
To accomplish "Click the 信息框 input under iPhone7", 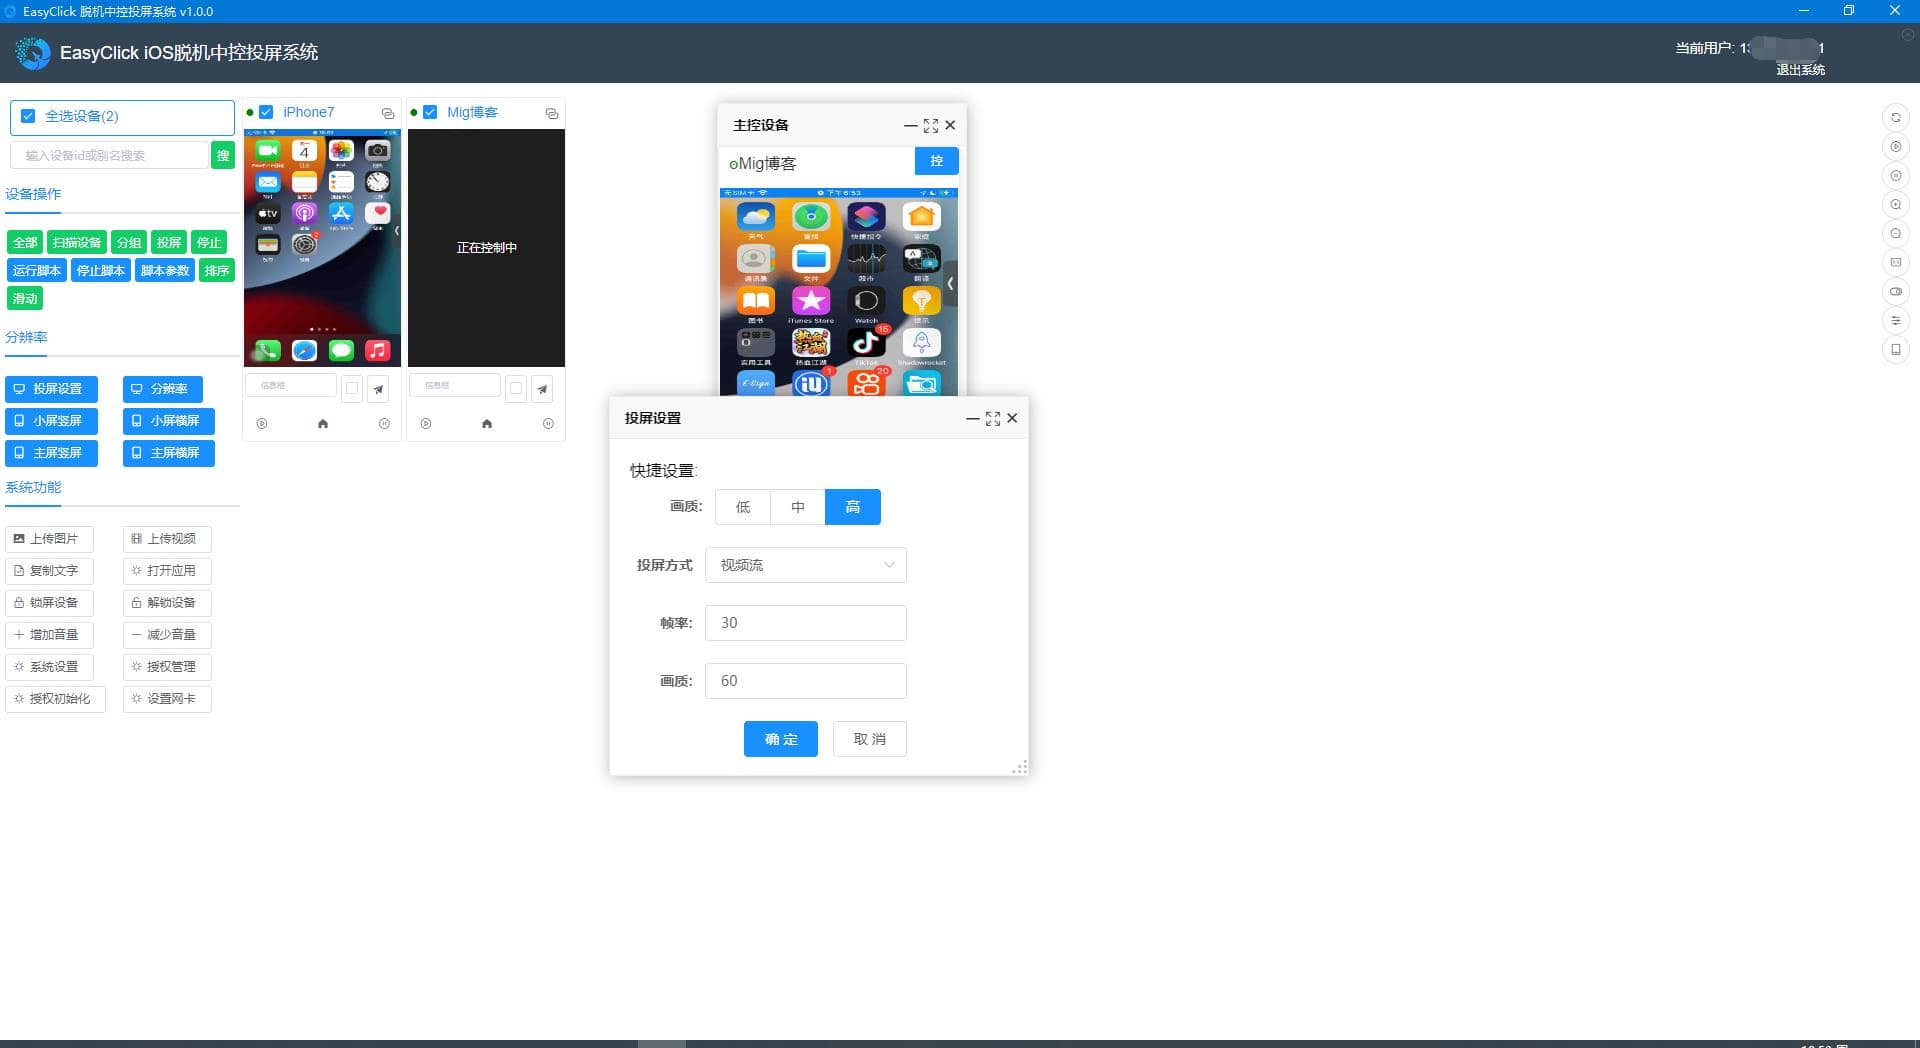I will coord(291,385).
